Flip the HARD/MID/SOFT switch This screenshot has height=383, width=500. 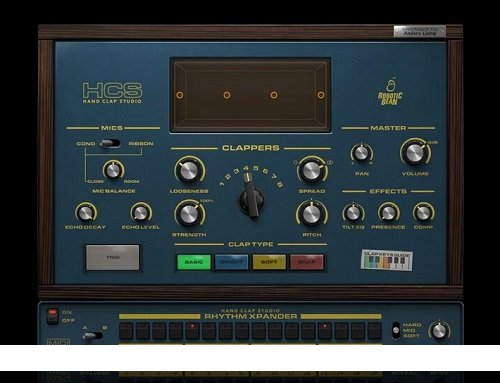click(396, 330)
